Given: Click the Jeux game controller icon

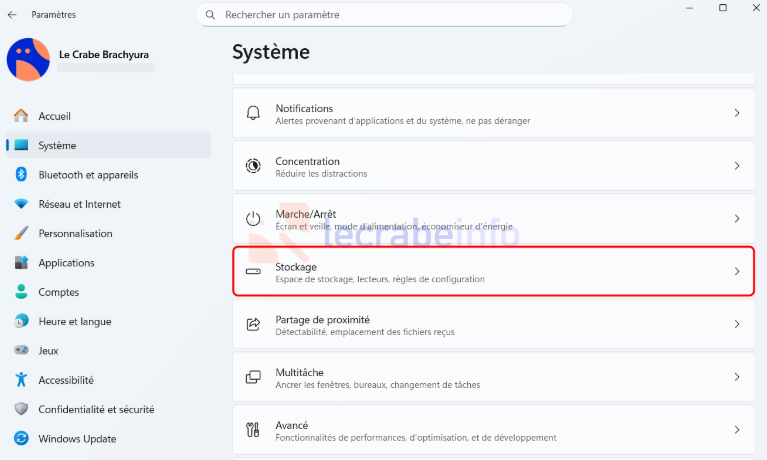Looking at the screenshot, I should point(21,351).
